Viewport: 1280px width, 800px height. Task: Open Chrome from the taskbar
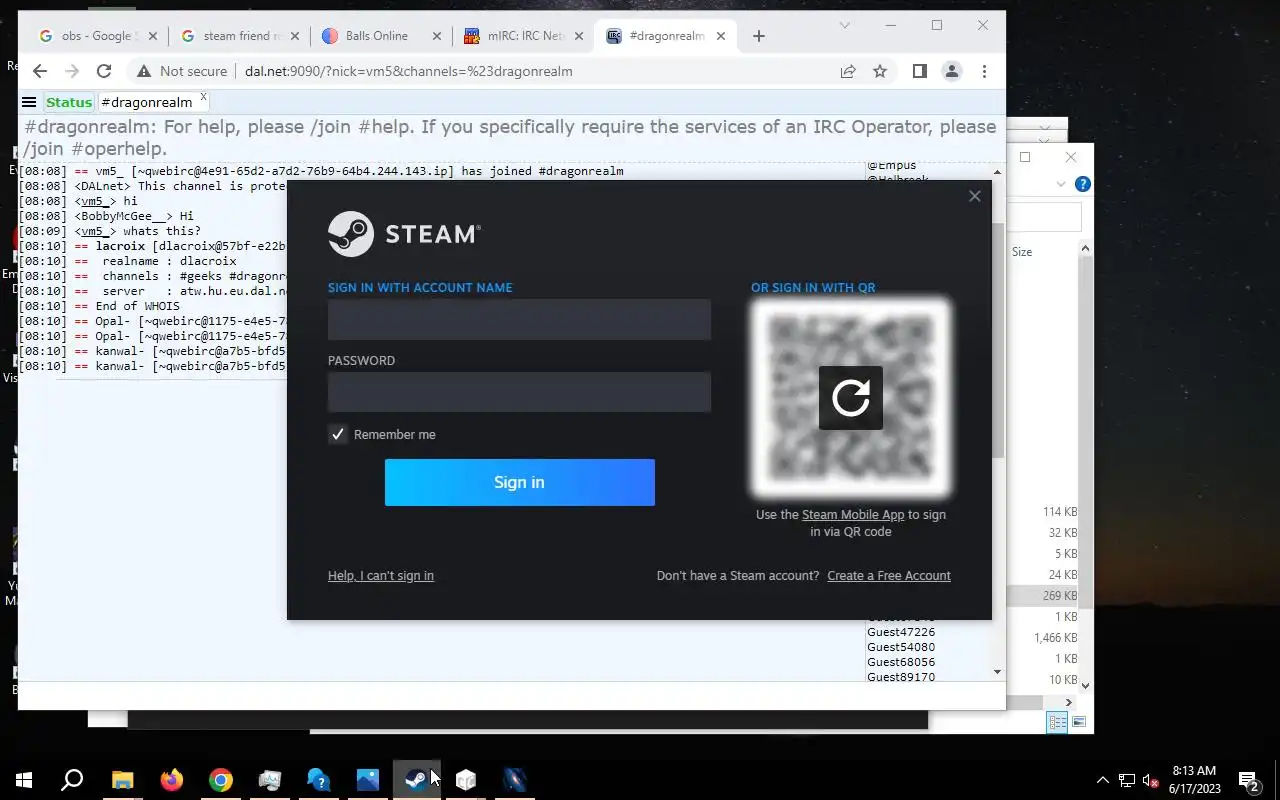pos(220,780)
